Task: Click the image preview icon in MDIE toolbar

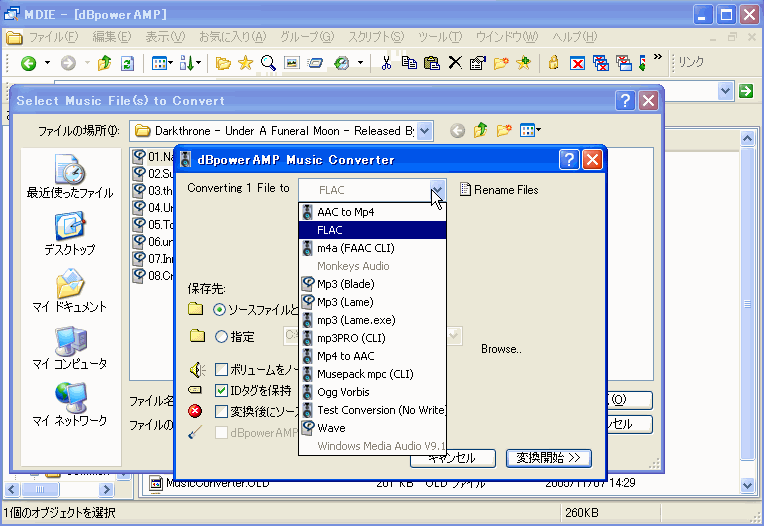Action: click(291, 63)
